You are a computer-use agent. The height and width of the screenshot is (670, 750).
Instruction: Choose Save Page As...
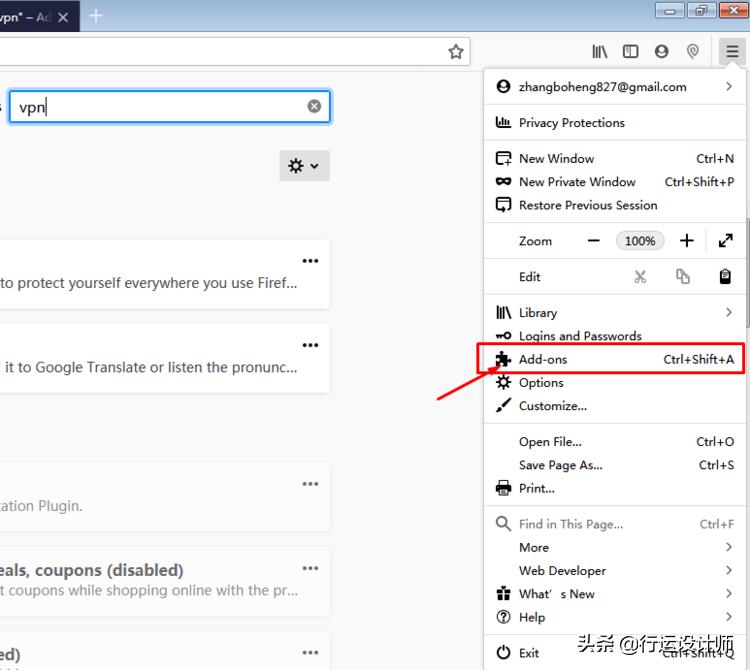615,465
